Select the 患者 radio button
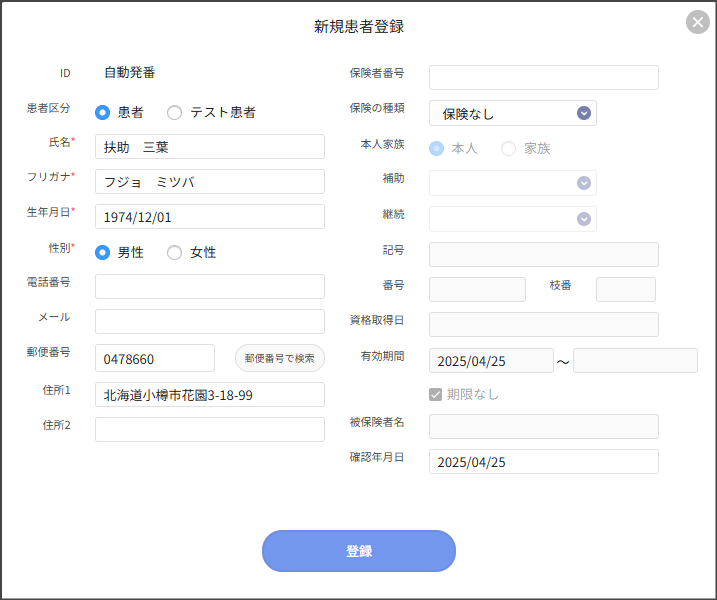 [102, 113]
